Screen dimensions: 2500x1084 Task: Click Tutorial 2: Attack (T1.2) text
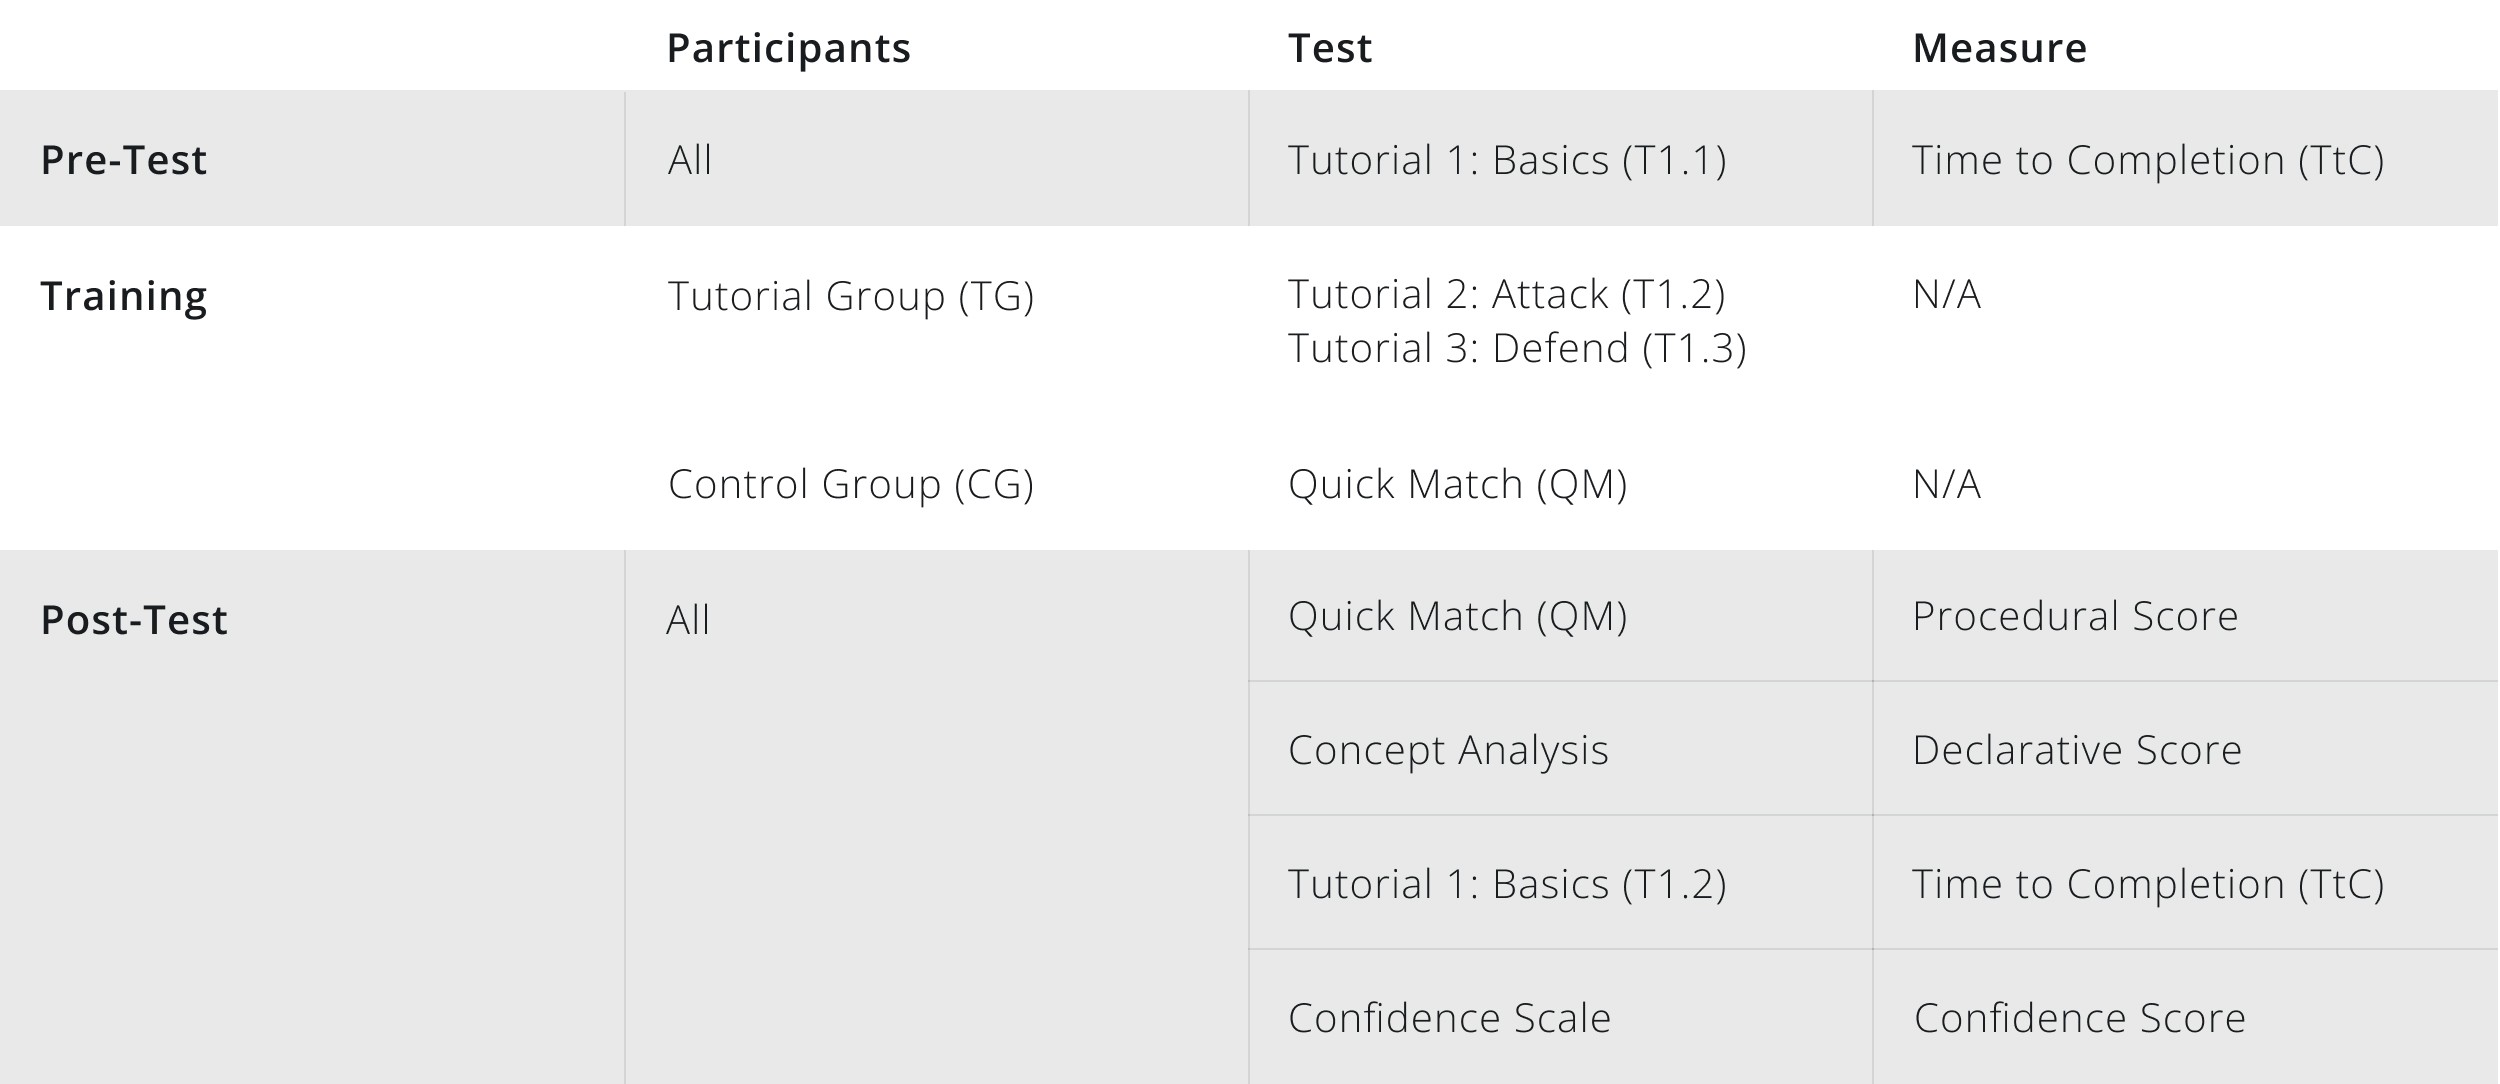point(1506,294)
